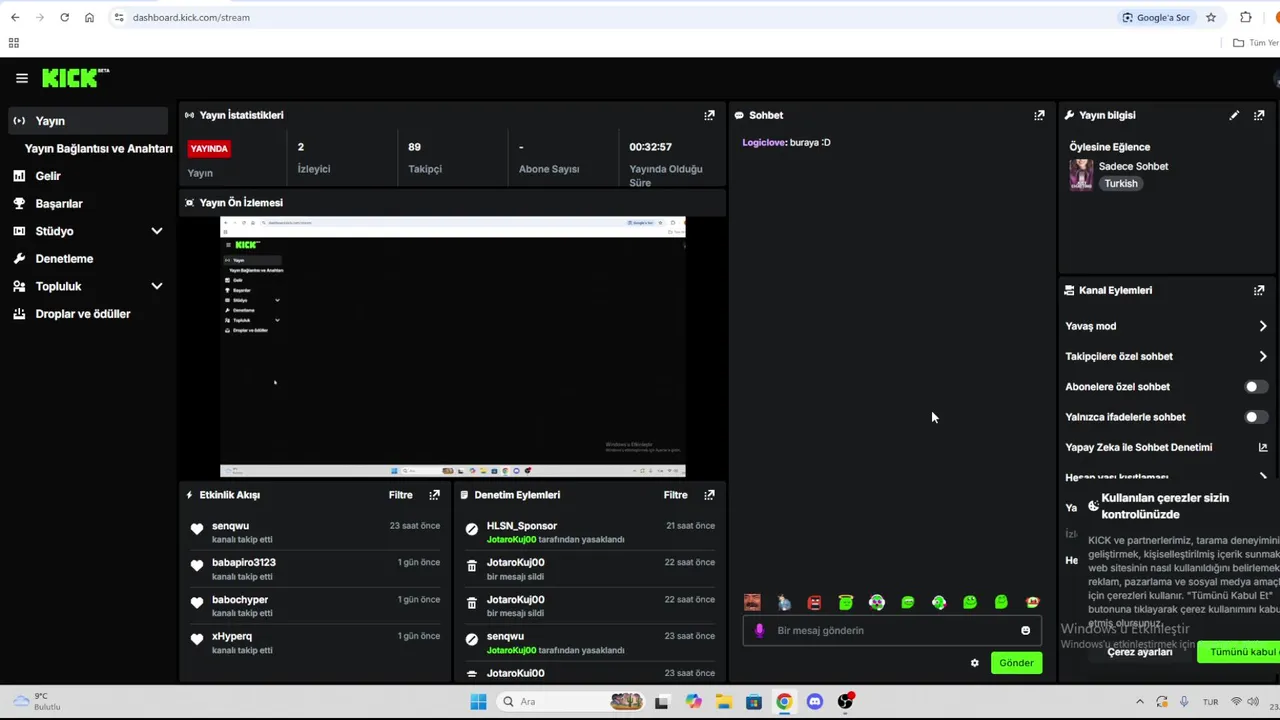Open Filtre in Denetim Eylemleri panel

click(675, 495)
